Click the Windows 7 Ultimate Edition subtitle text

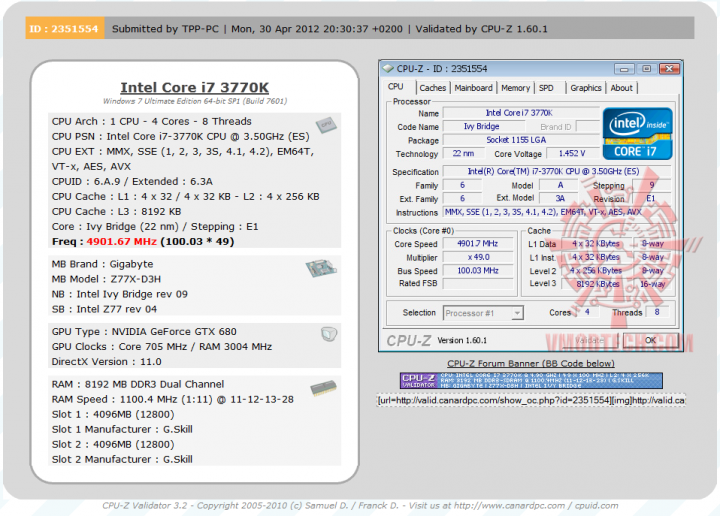coord(195,101)
